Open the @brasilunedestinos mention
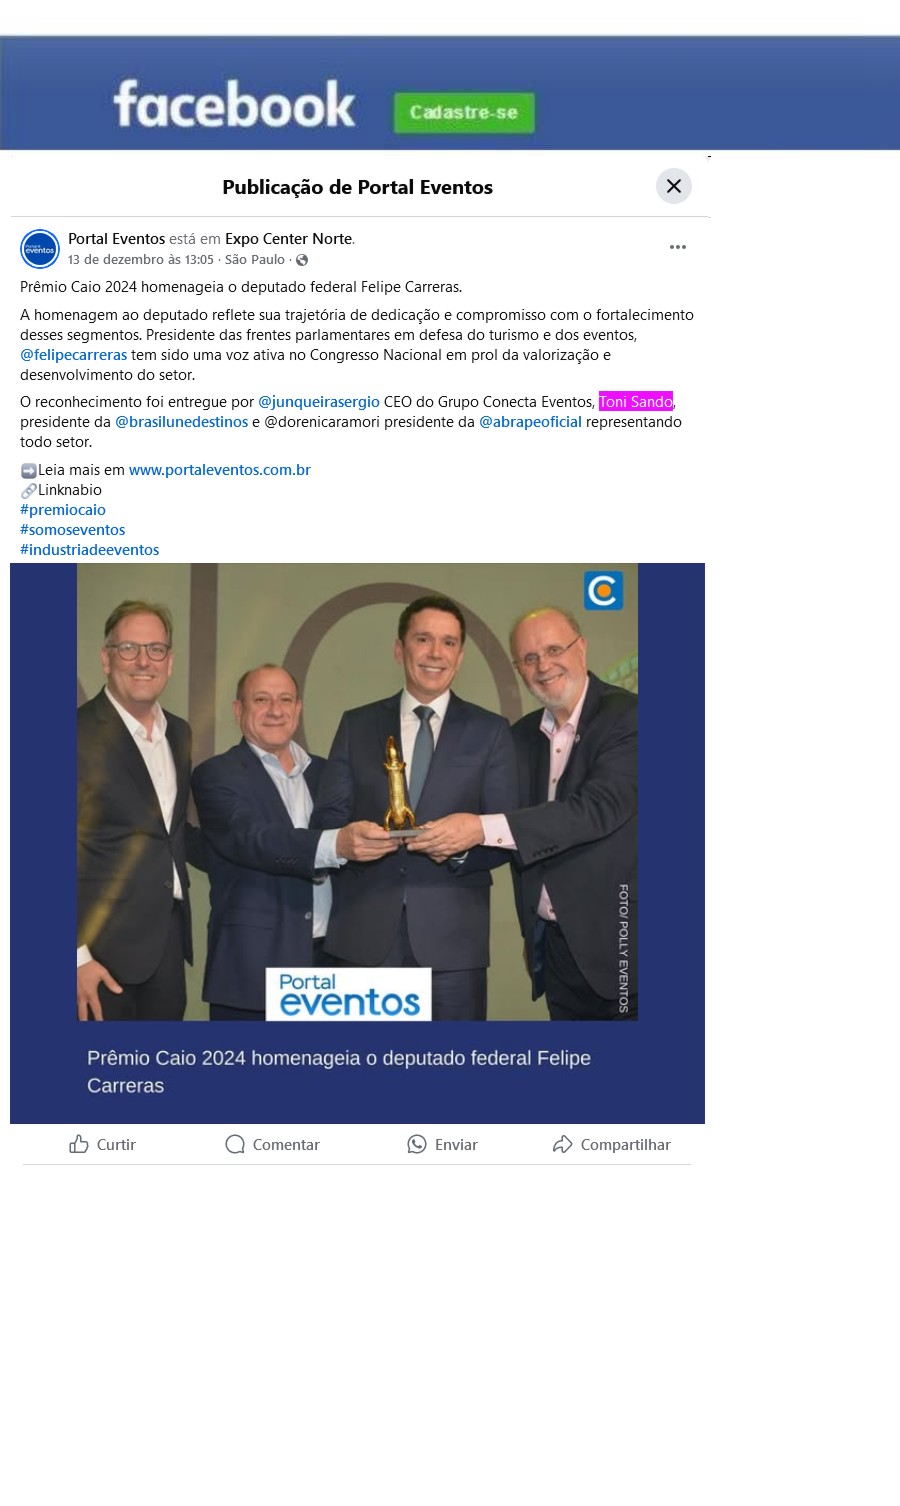Screen dimensions: 900x1506 tap(181, 422)
